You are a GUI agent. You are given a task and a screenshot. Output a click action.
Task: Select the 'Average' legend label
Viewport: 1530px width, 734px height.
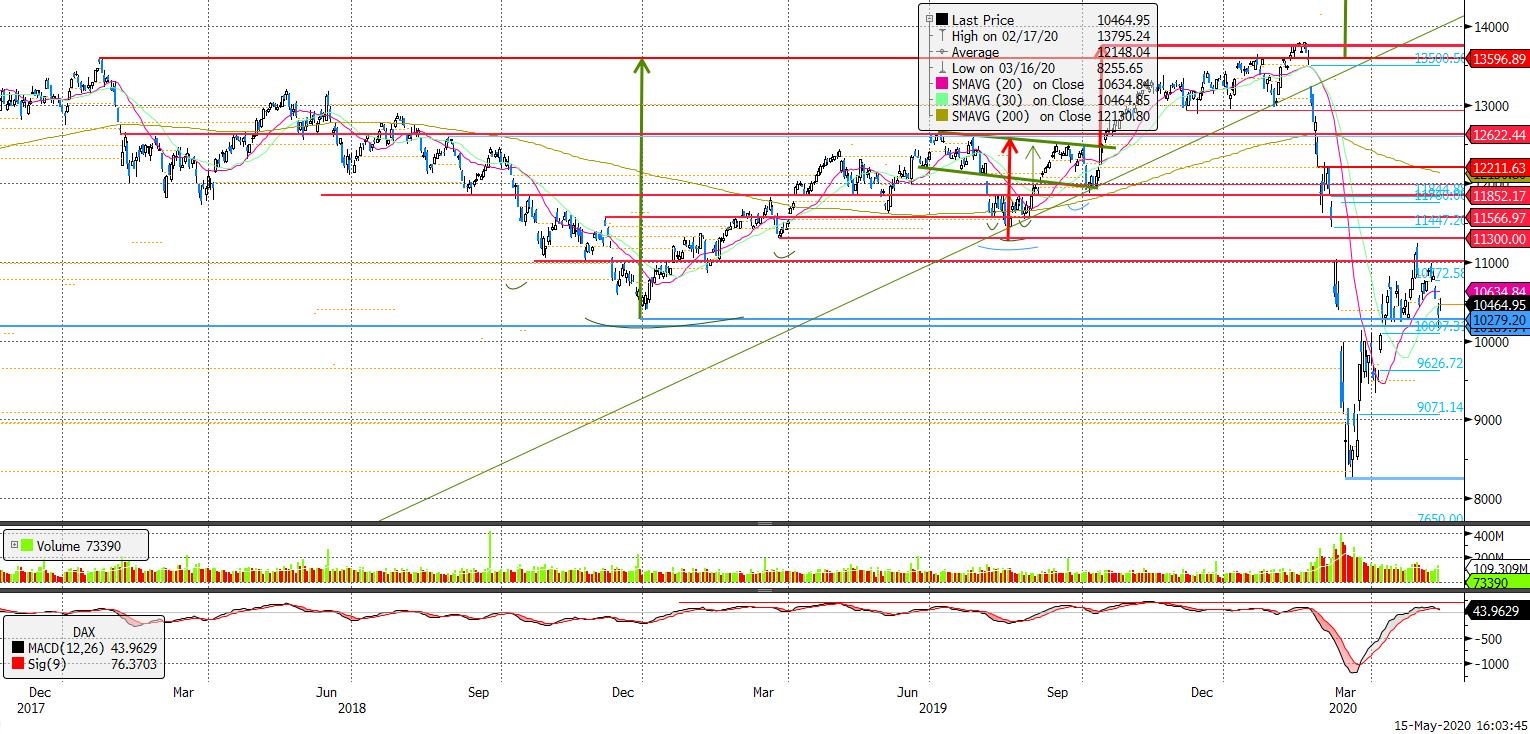pyautogui.click(x=975, y=52)
